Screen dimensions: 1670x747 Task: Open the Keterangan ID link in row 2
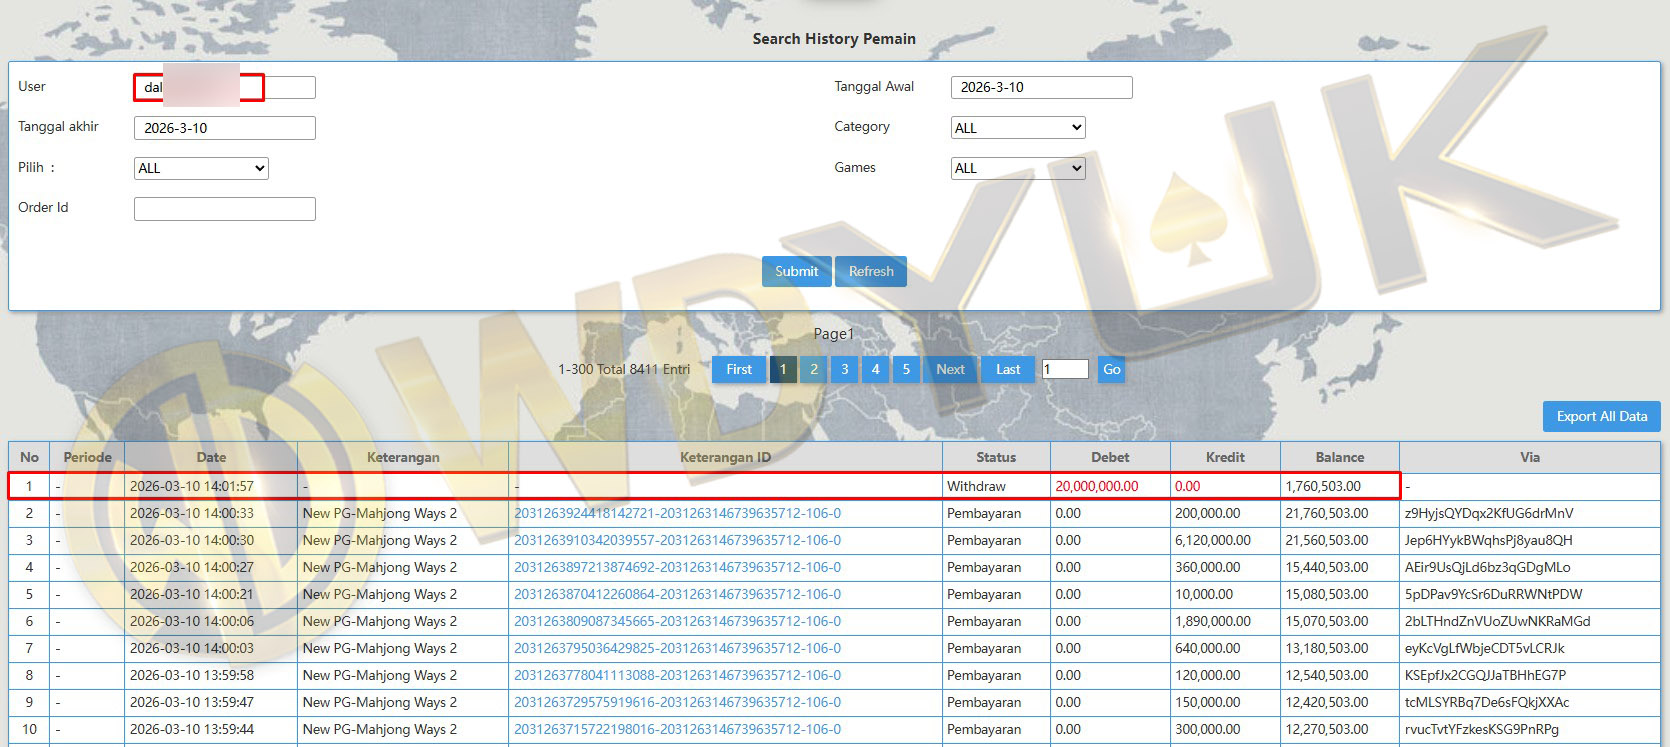[x=677, y=513]
